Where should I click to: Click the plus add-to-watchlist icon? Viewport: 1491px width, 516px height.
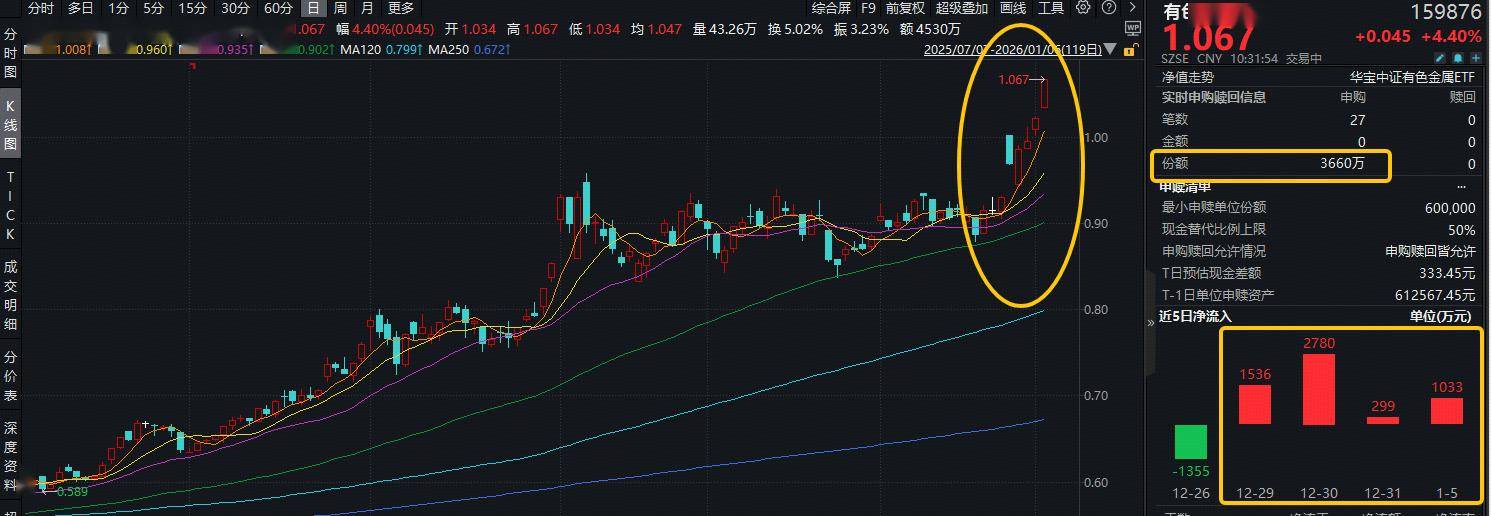click(x=1475, y=59)
